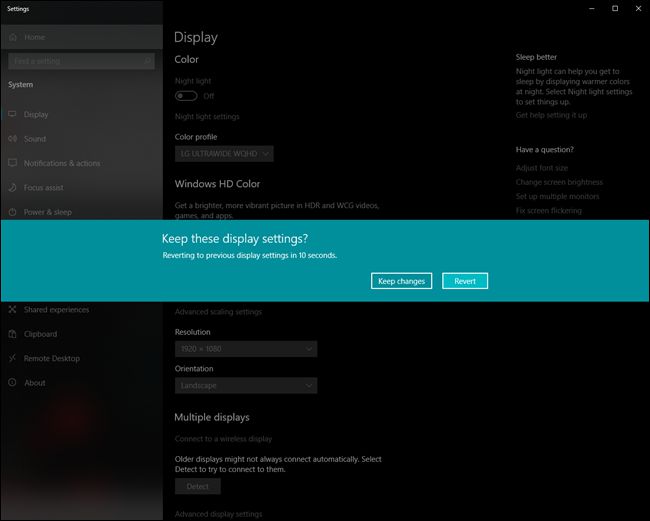Open Night light settings link
The height and width of the screenshot is (521, 650).
[207, 116]
